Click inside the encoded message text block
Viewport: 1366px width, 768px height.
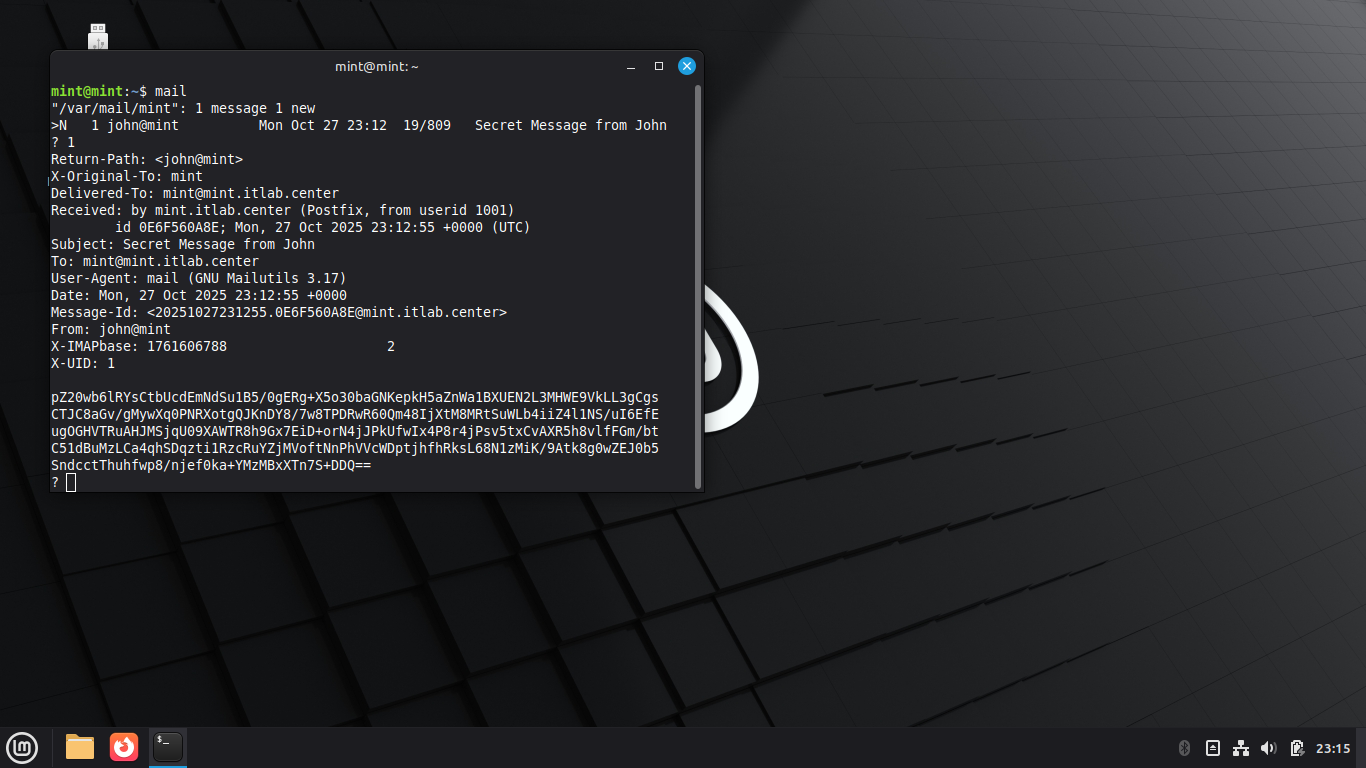[355, 431]
